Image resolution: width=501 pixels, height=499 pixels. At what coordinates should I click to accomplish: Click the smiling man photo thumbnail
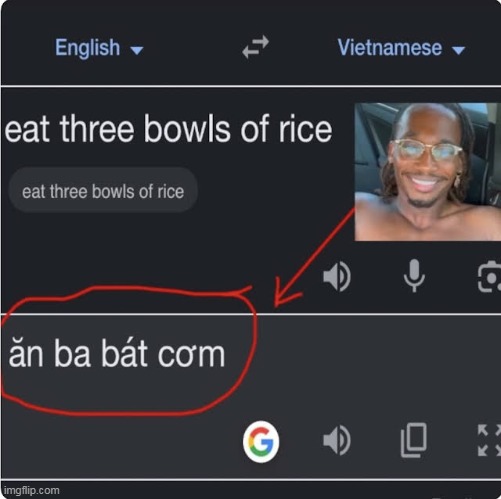pyautogui.click(x=428, y=172)
